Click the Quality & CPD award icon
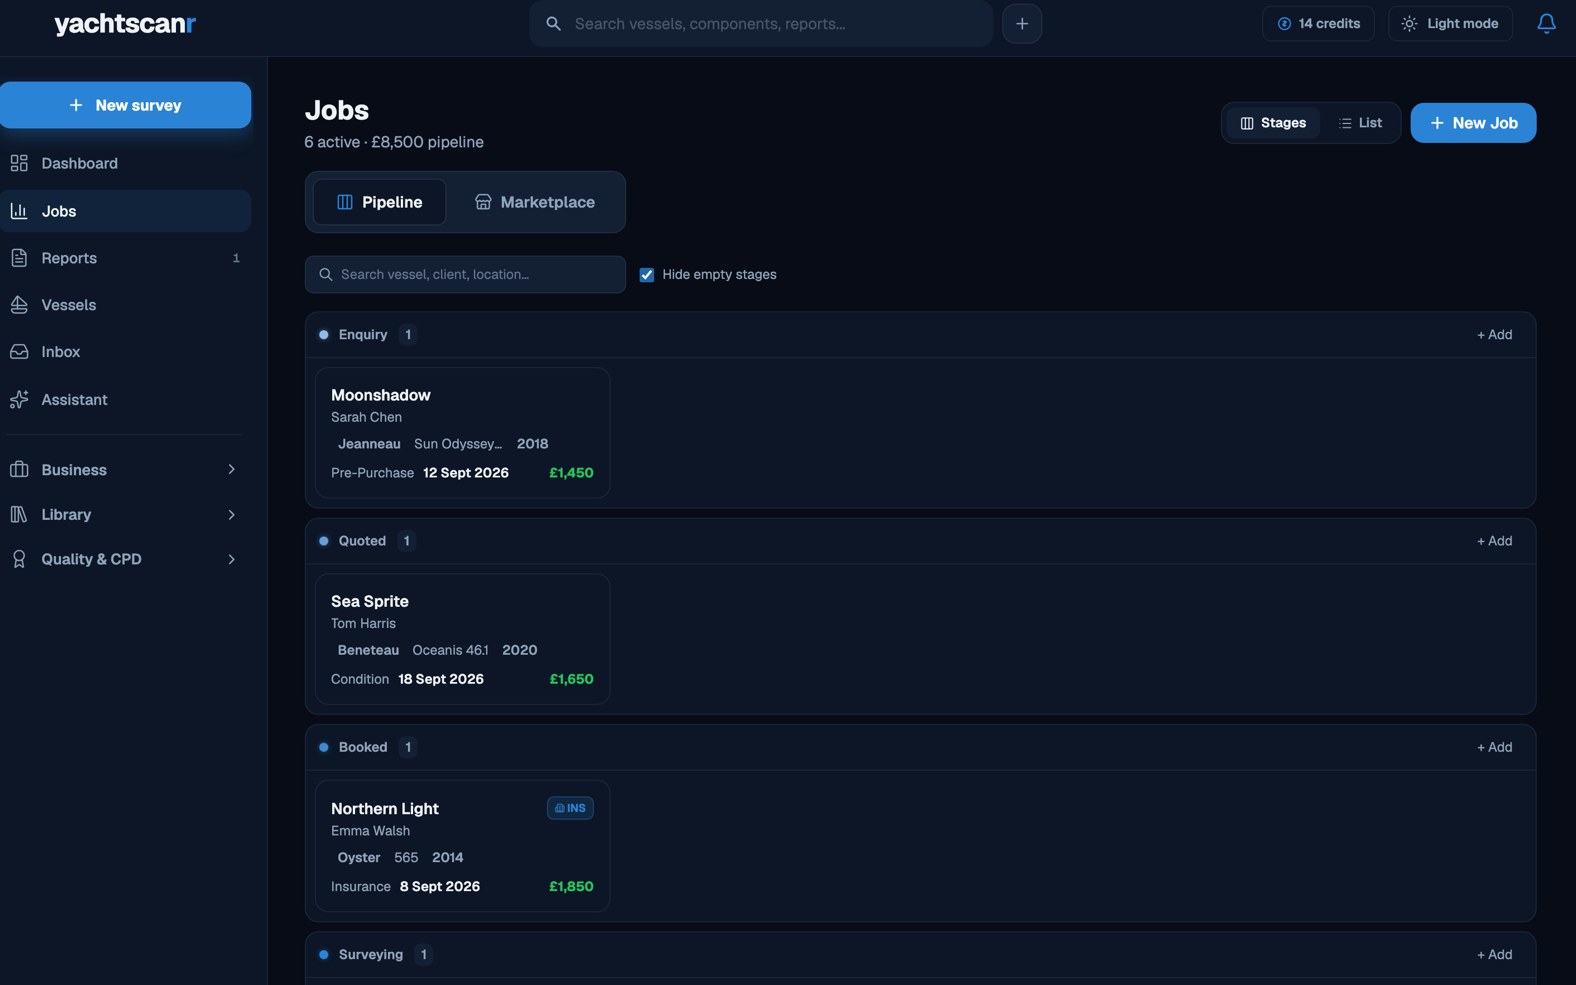This screenshot has width=1576, height=985. [19, 559]
